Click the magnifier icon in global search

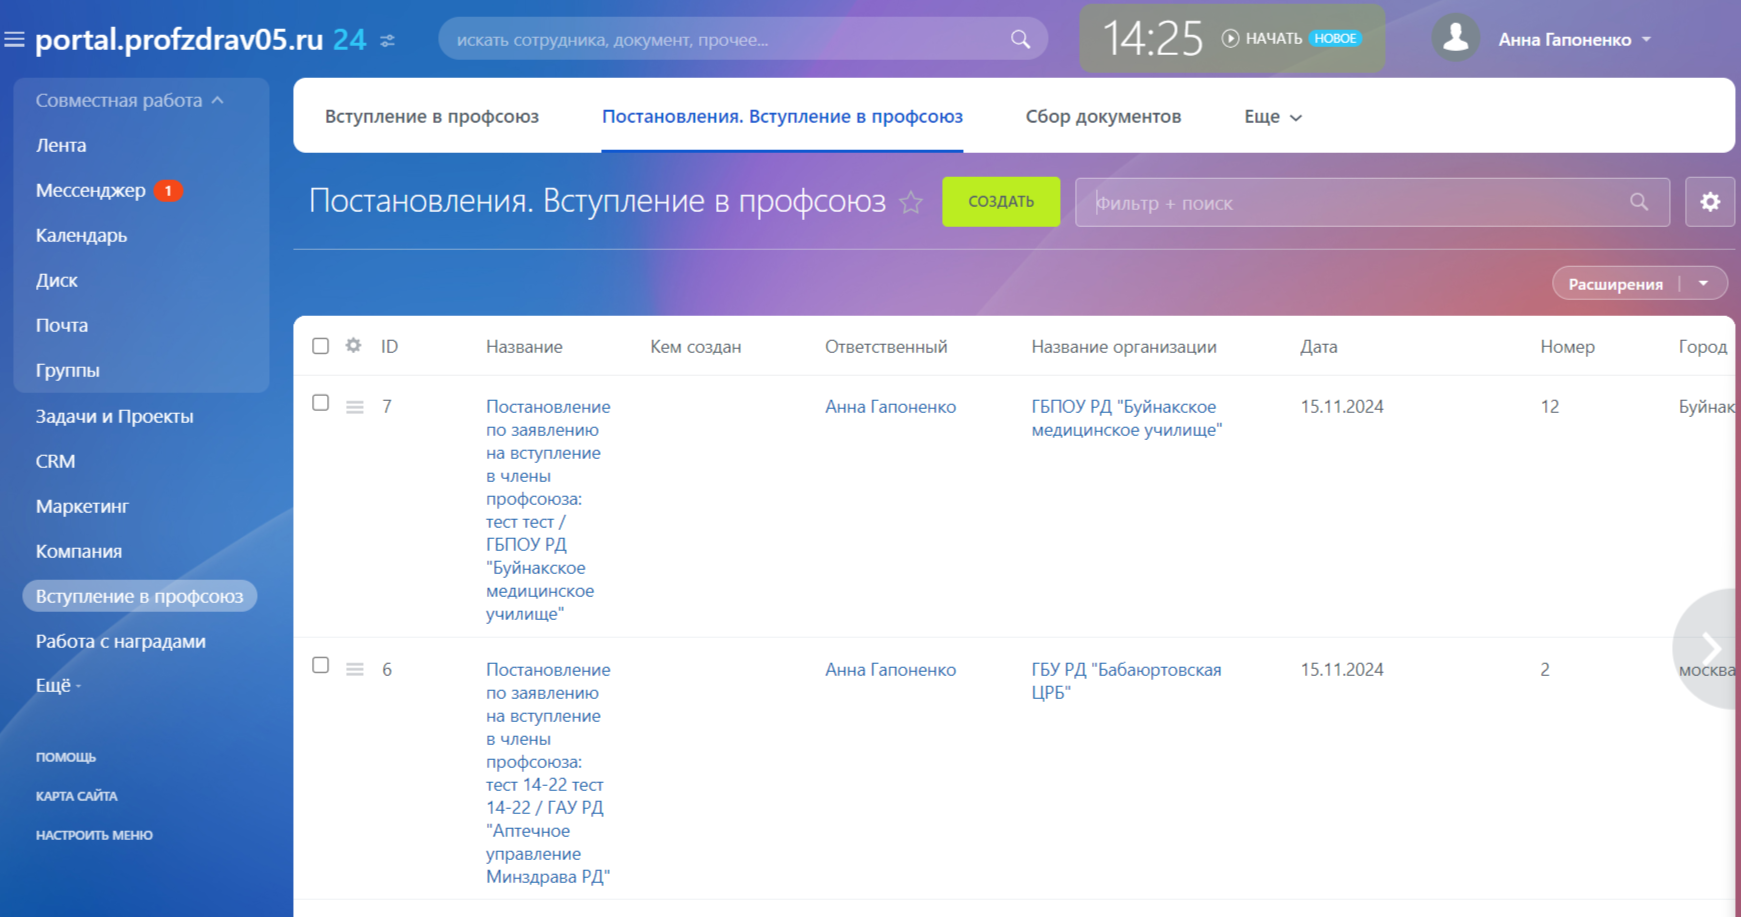click(1019, 39)
